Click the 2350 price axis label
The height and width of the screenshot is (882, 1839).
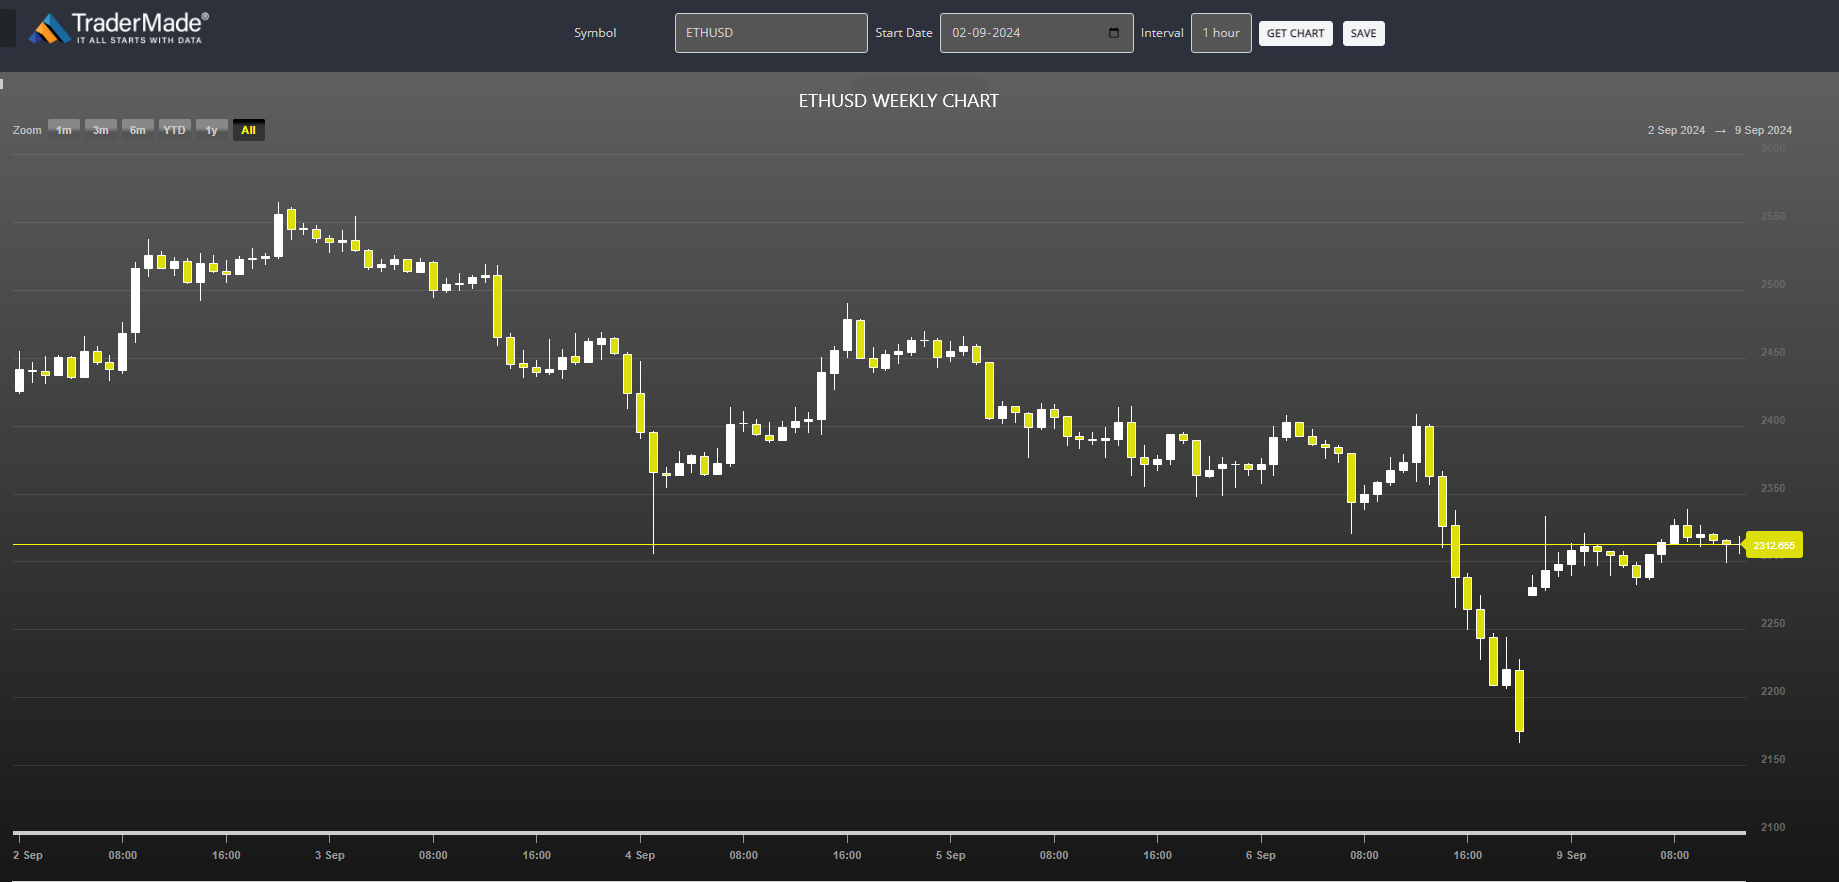(x=1773, y=488)
